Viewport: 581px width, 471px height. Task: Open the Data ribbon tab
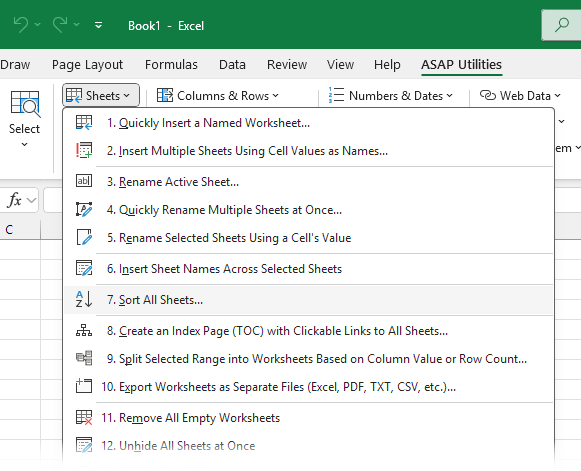pos(232,64)
